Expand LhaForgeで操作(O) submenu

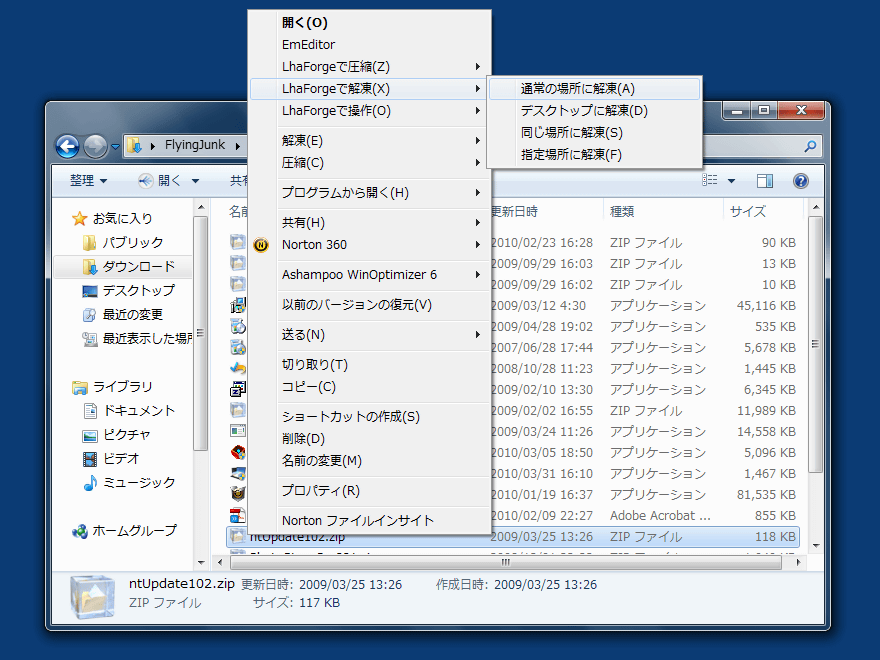pos(370,111)
